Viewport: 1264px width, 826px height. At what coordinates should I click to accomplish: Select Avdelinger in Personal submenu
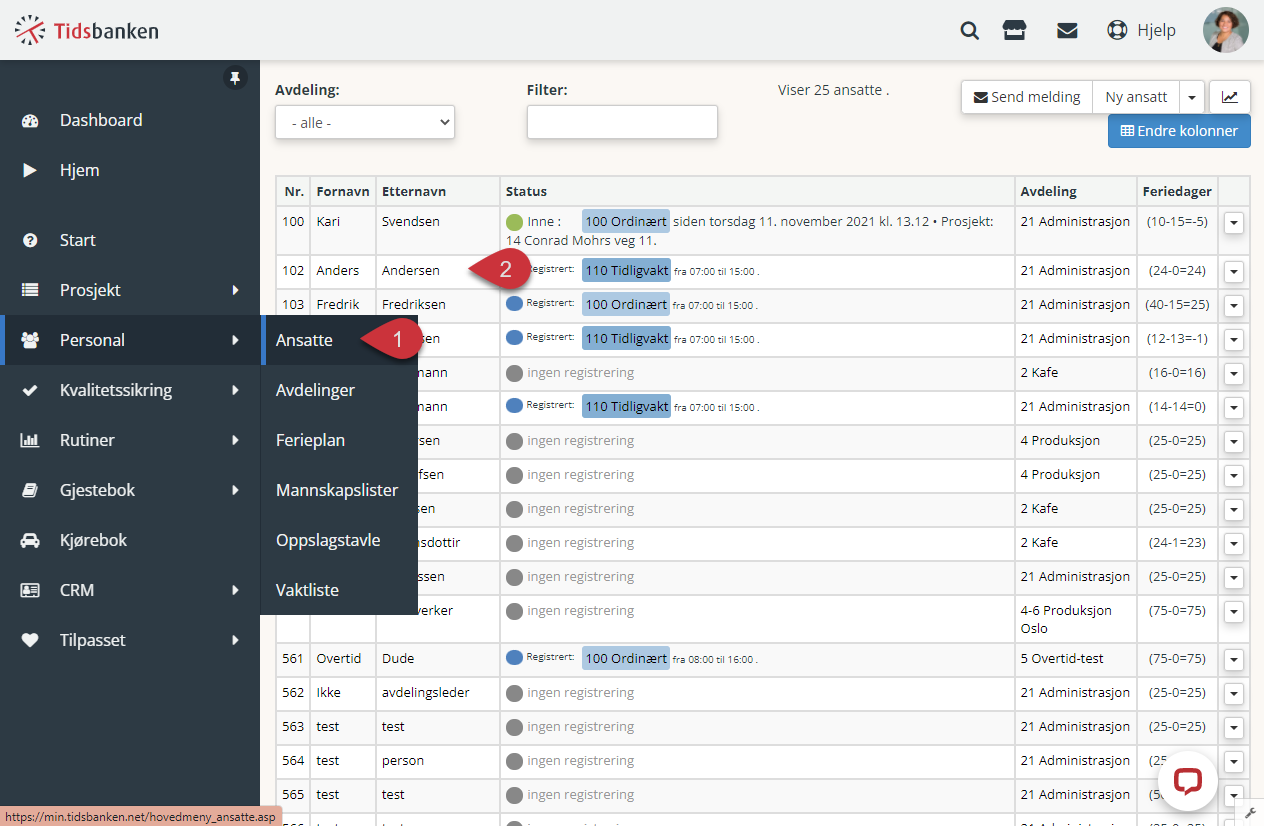[x=315, y=390]
